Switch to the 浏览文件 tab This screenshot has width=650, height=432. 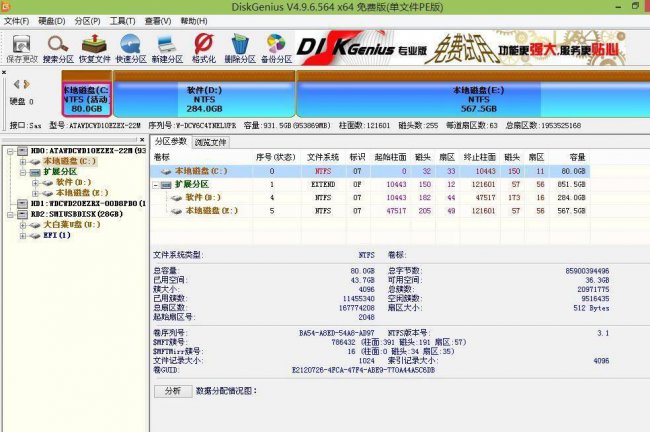[211, 143]
